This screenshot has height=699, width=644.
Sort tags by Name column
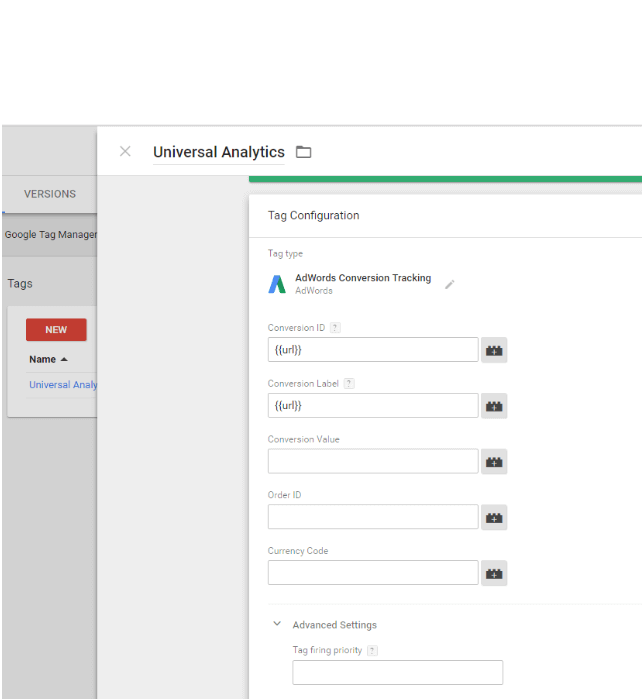(x=48, y=359)
